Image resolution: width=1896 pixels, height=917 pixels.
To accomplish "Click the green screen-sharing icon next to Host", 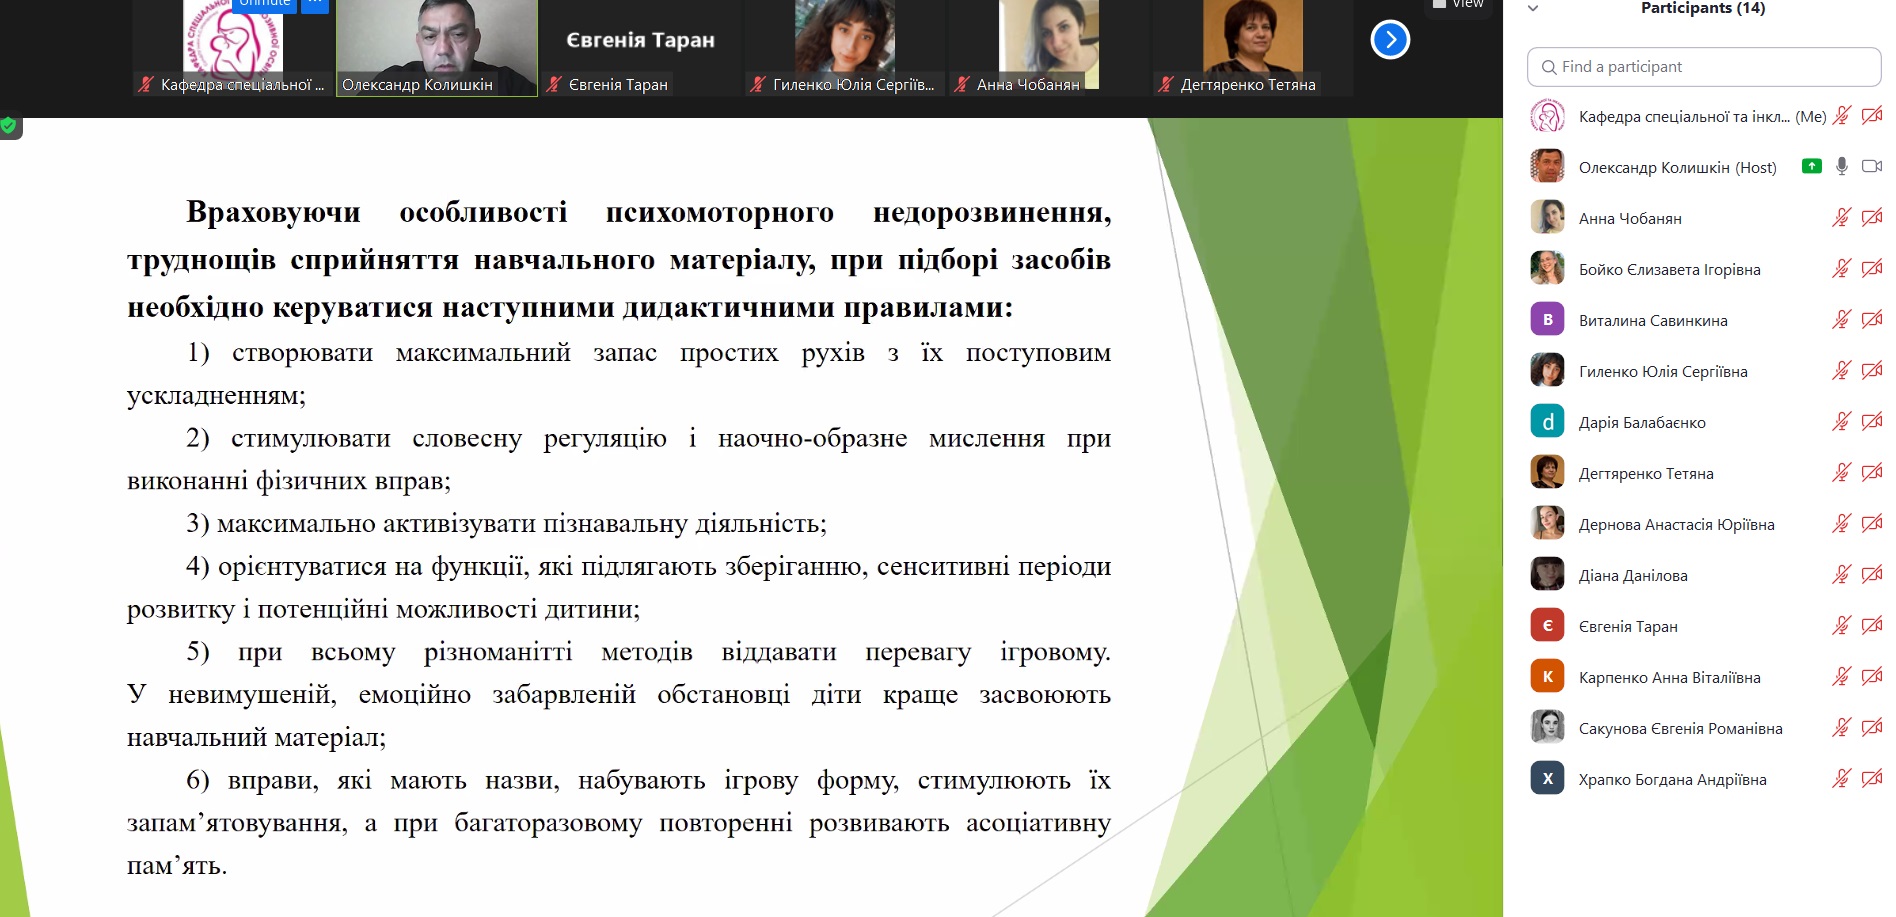I will point(1811,167).
